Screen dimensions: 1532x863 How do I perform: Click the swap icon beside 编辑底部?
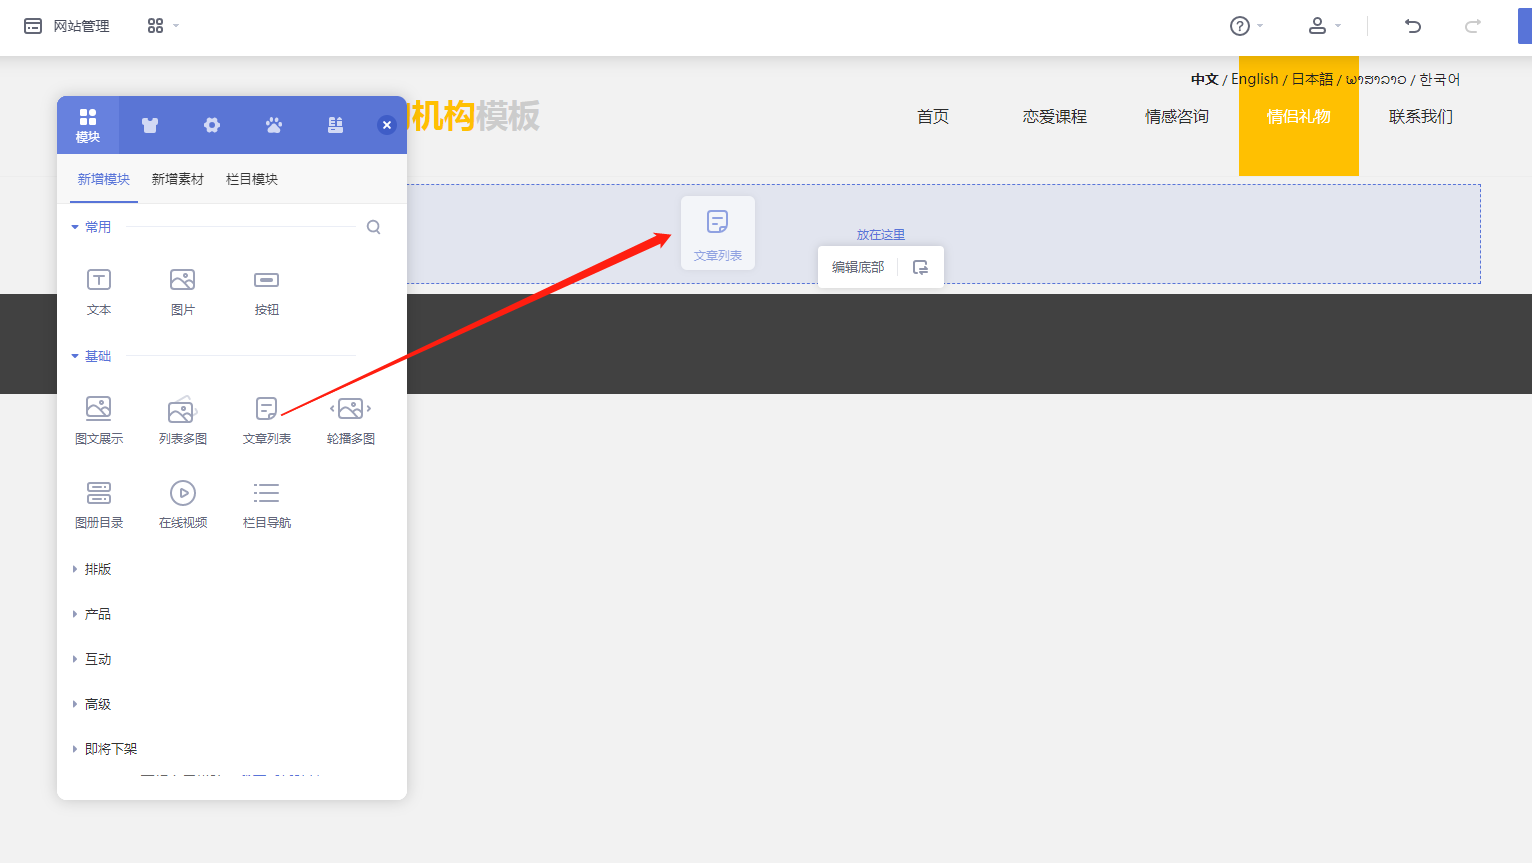[921, 267]
